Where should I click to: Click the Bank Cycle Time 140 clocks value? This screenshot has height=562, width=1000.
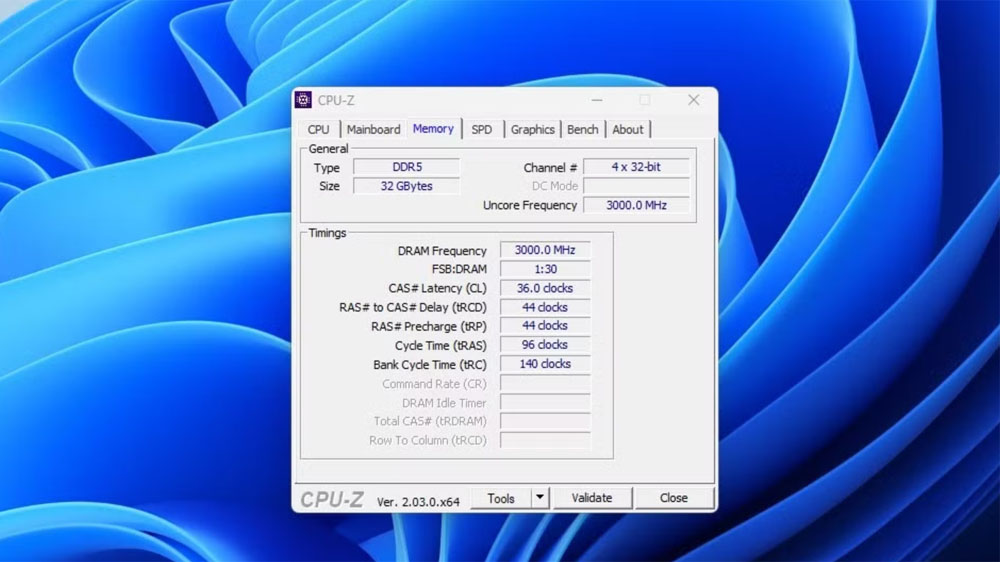pos(545,364)
